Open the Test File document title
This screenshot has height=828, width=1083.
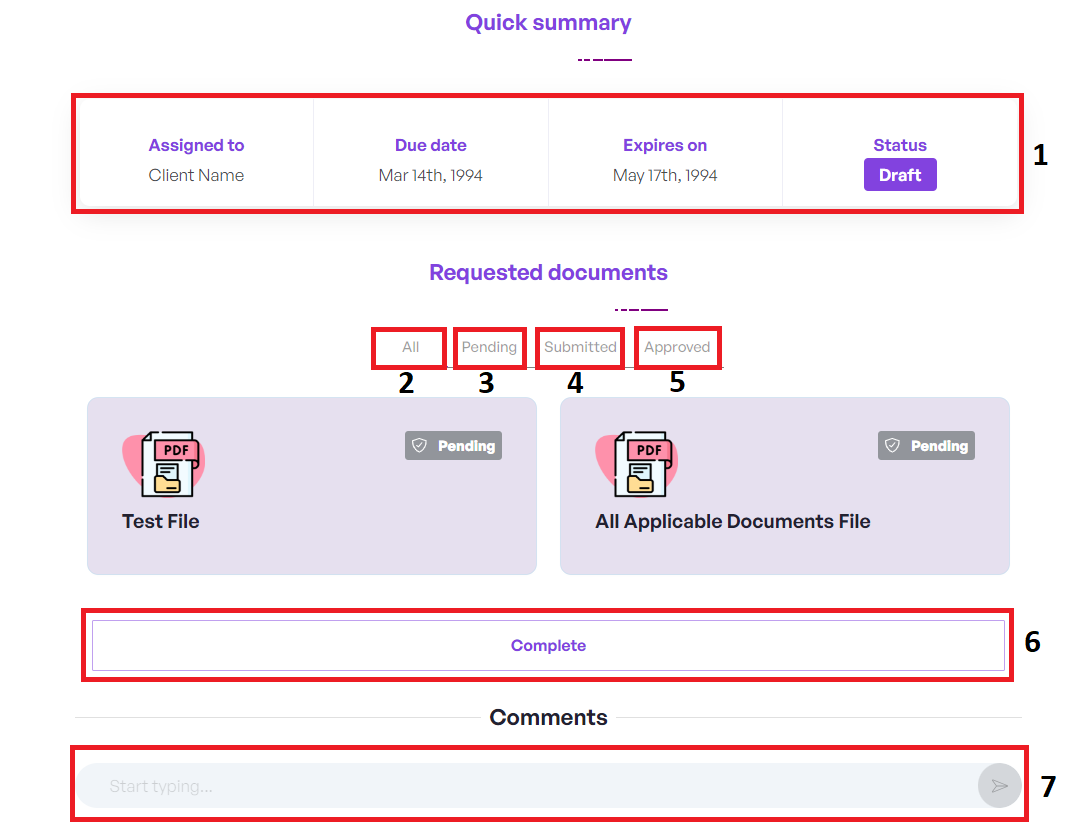pyautogui.click(x=161, y=521)
